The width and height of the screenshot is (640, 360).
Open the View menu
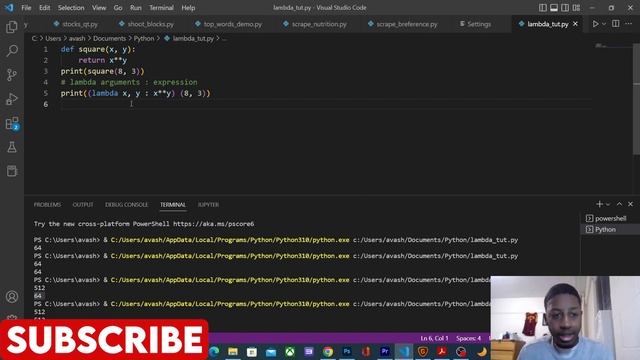pyautogui.click(x=99, y=8)
